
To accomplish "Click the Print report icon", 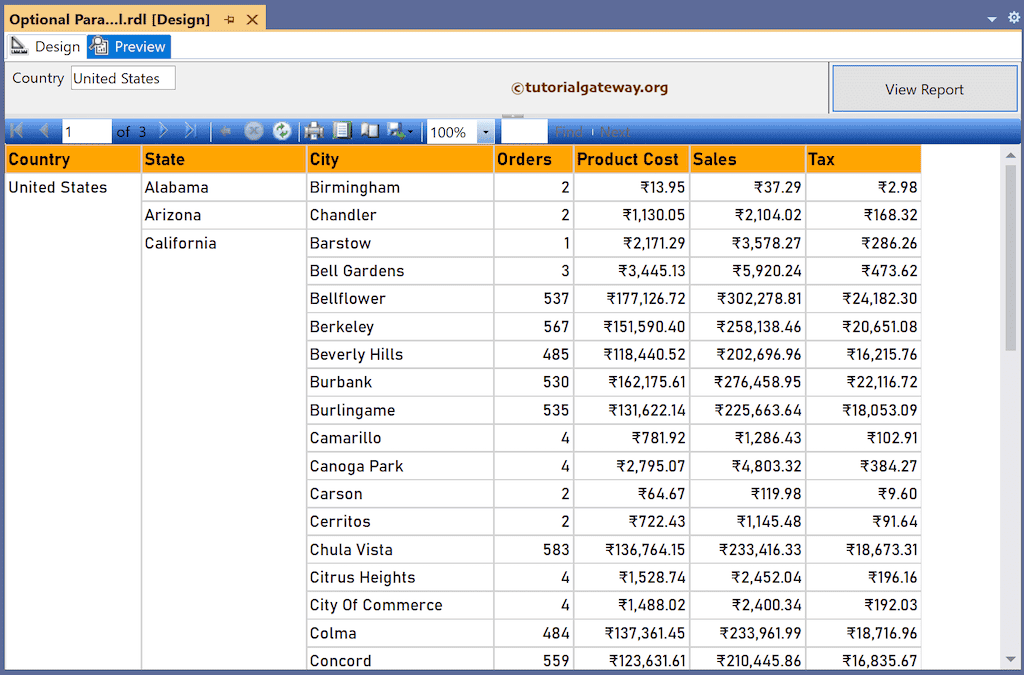I will point(314,131).
